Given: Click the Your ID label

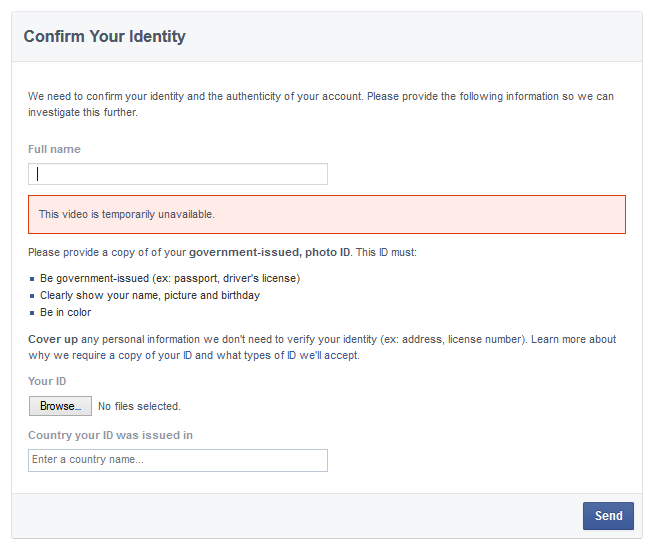Looking at the screenshot, I should [x=47, y=381].
